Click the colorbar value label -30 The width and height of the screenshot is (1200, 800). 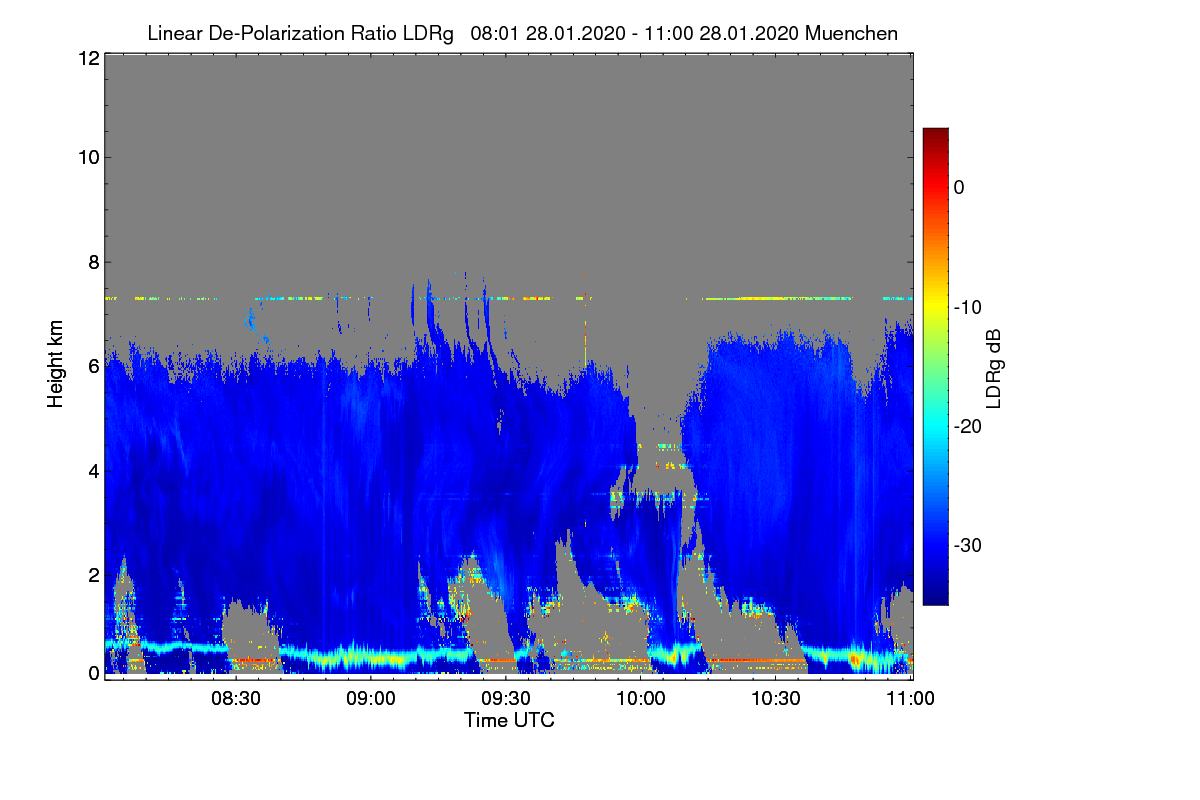967,546
